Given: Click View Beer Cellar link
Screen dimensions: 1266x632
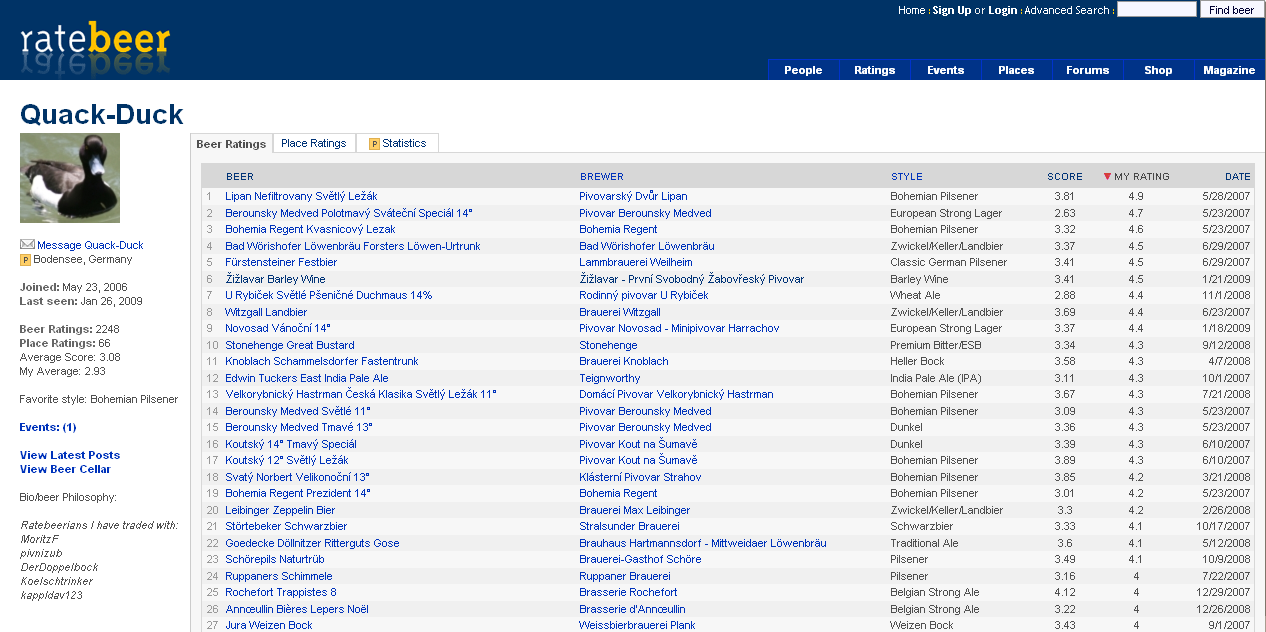Looking at the screenshot, I should (65, 469).
